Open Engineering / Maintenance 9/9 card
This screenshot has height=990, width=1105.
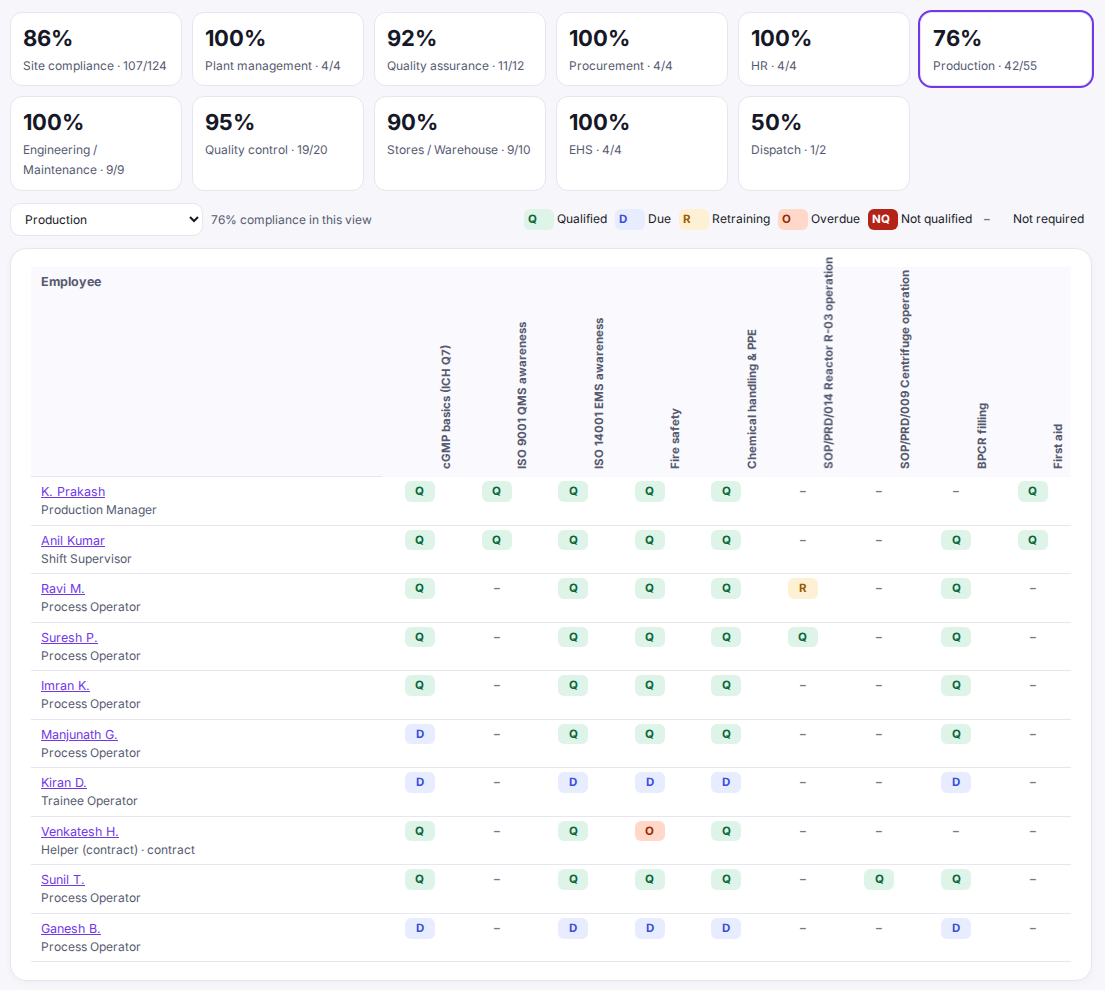click(x=96, y=144)
